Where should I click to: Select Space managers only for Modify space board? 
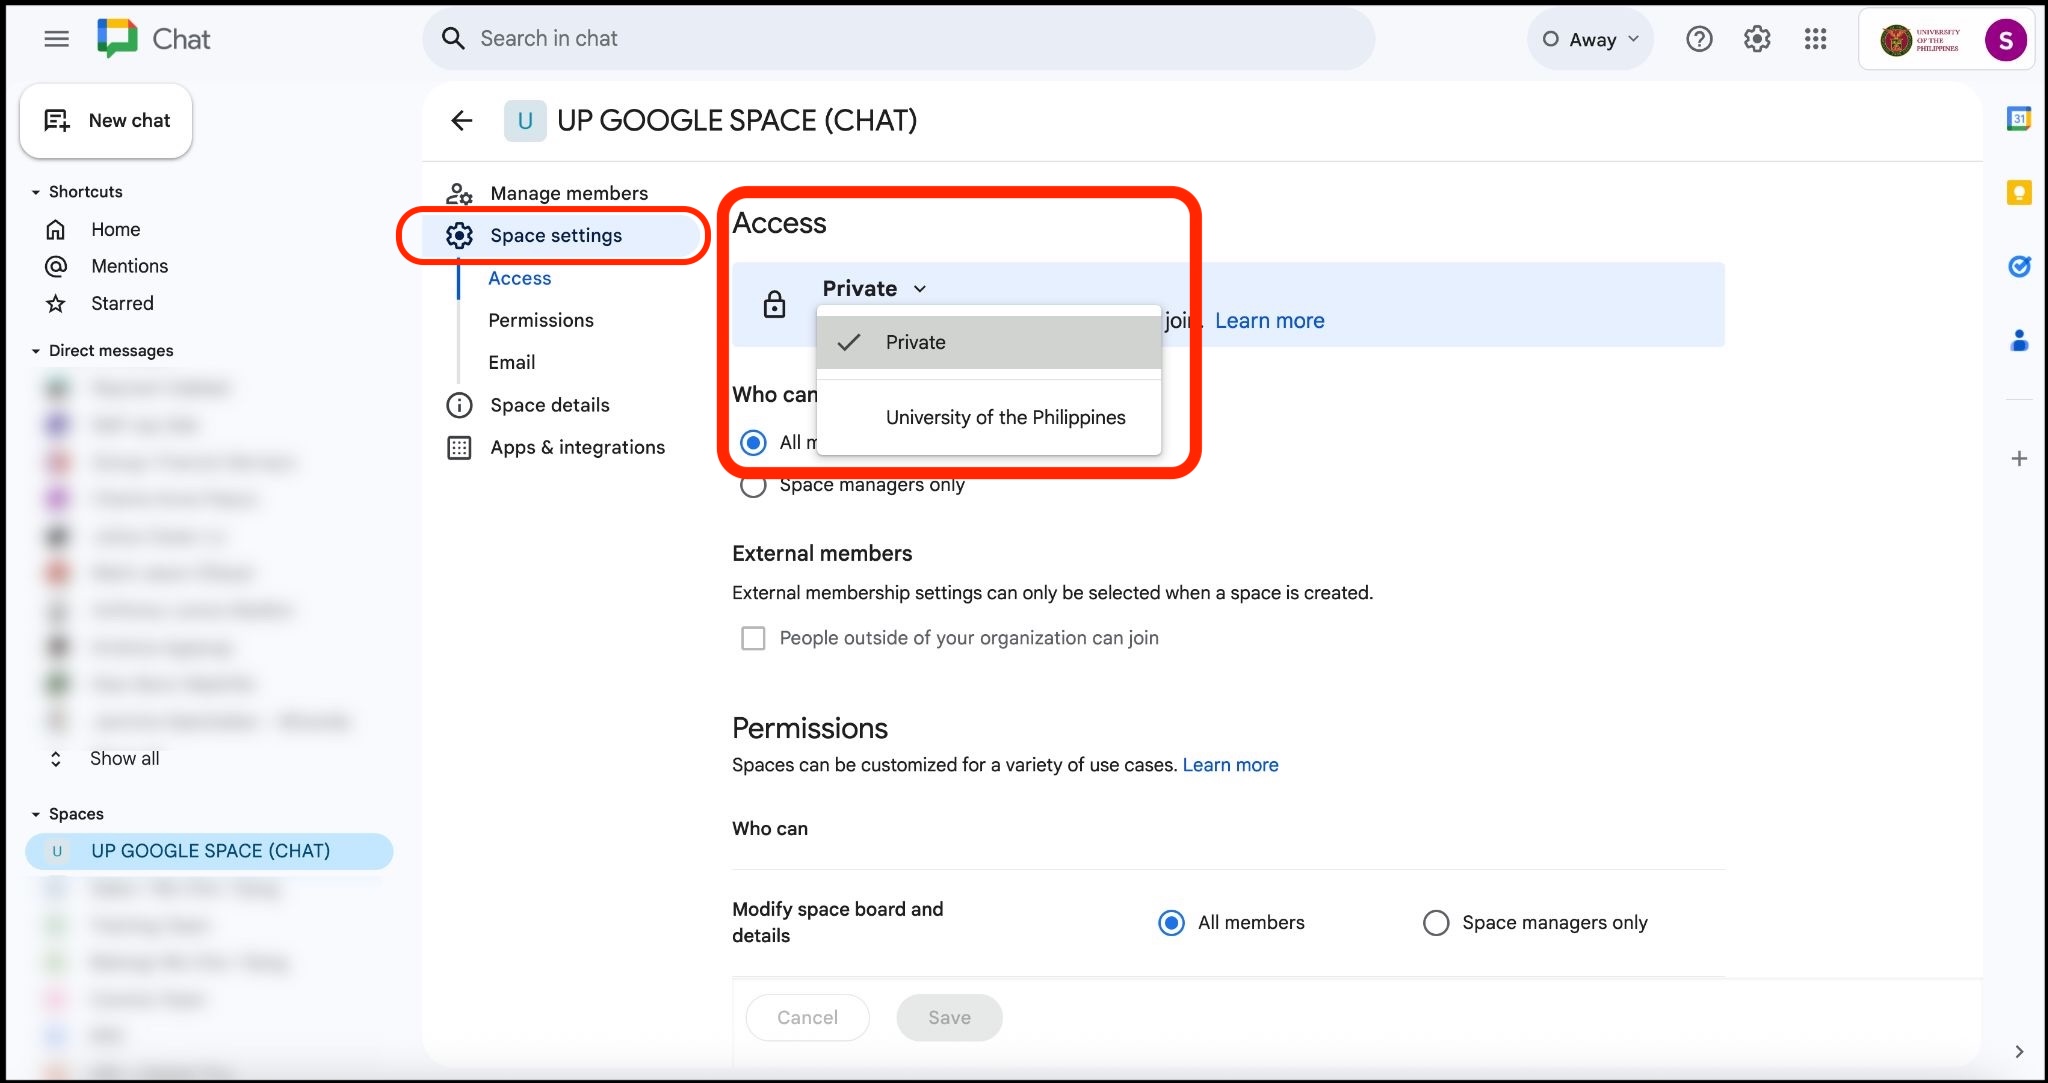1435,923
